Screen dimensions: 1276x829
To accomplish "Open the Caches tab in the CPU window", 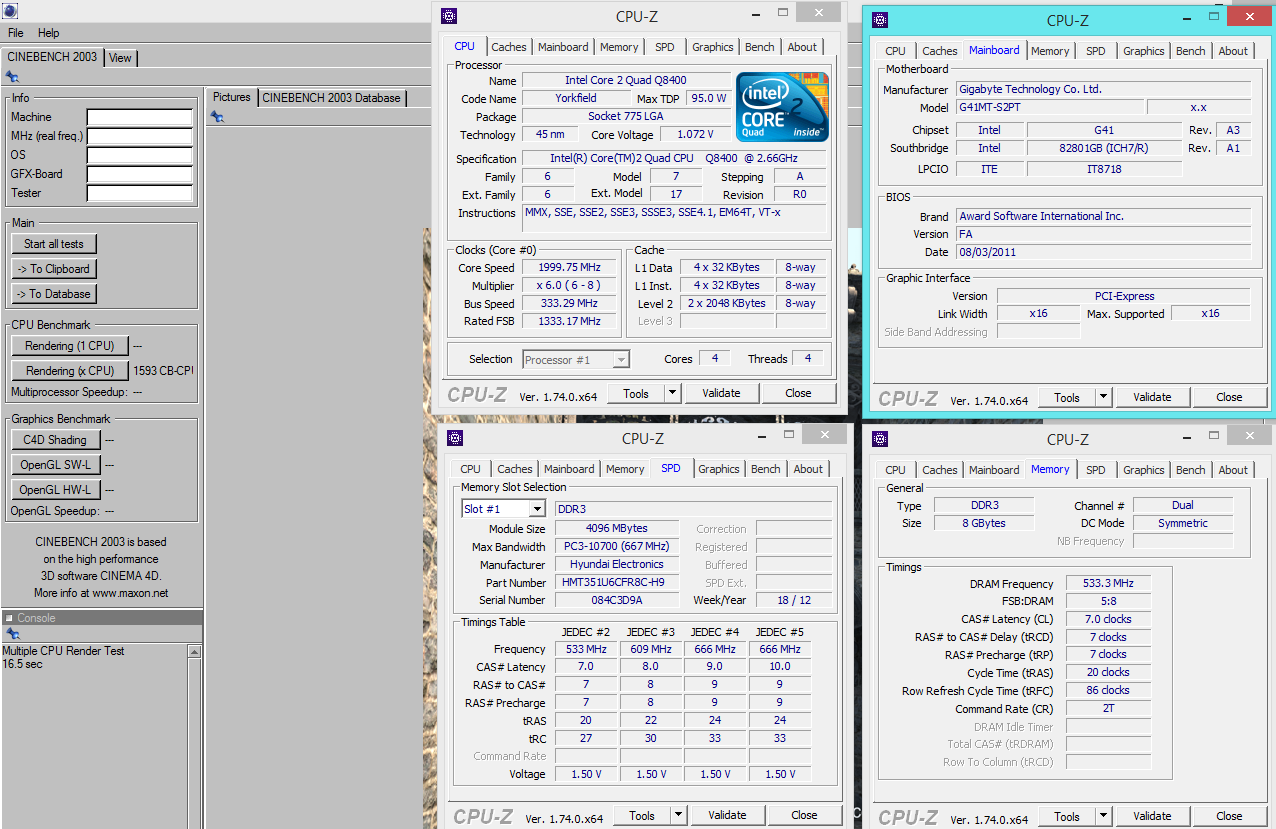I will [x=509, y=47].
